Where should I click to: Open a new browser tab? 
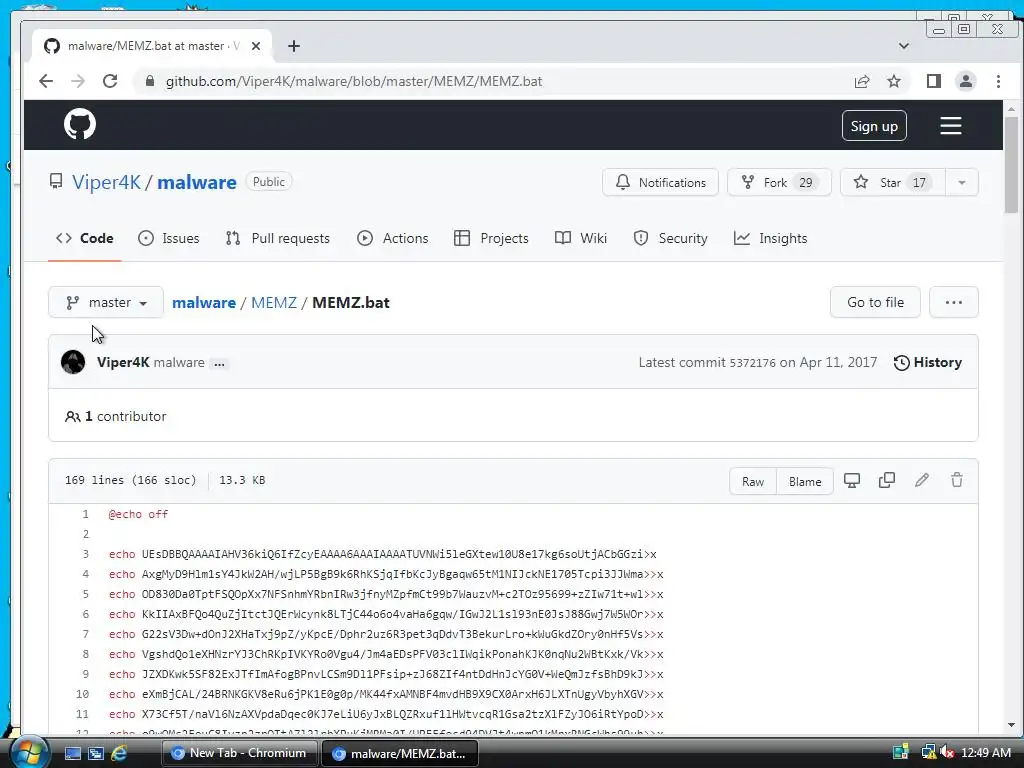(294, 46)
